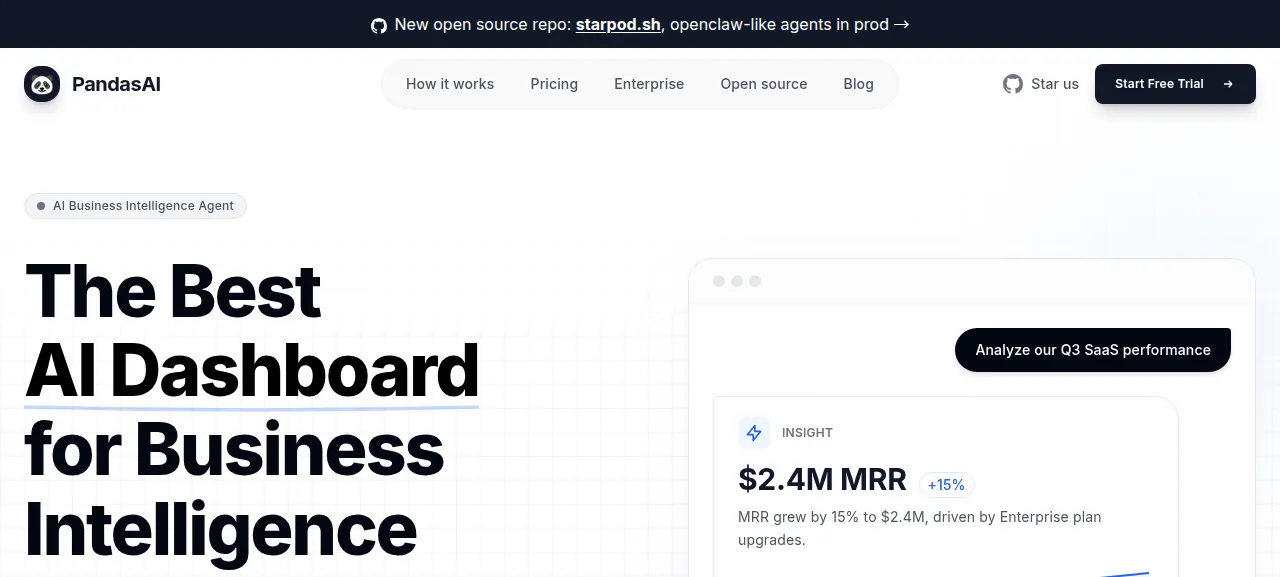Click "openclaw-like agents in prod" banner text
Screen dimensions: 1280x577
click(779, 25)
